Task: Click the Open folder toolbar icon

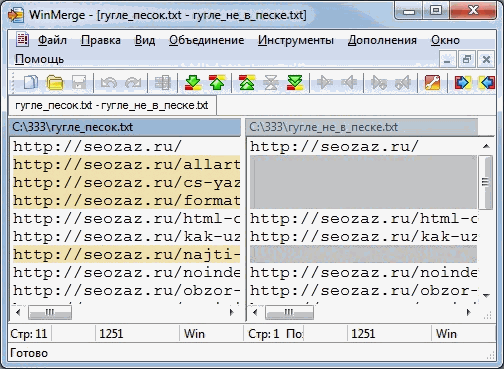Action: pos(55,82)
